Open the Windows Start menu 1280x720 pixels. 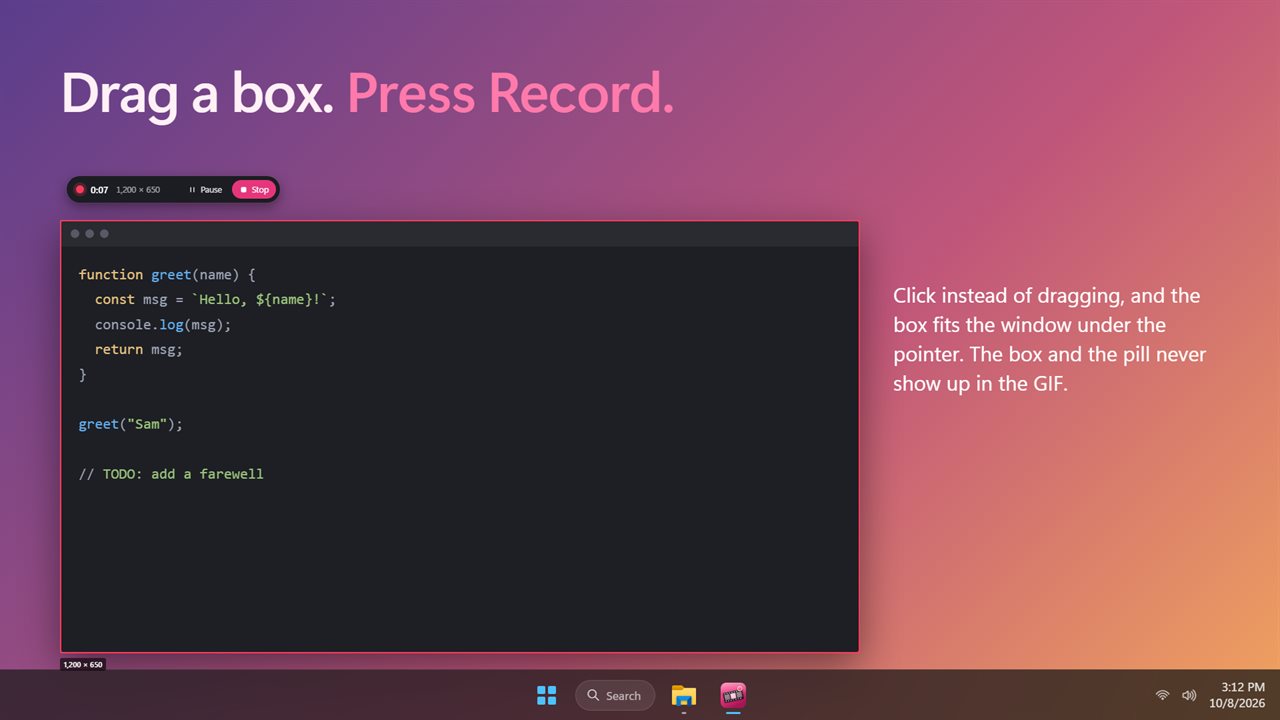[547, 695]
